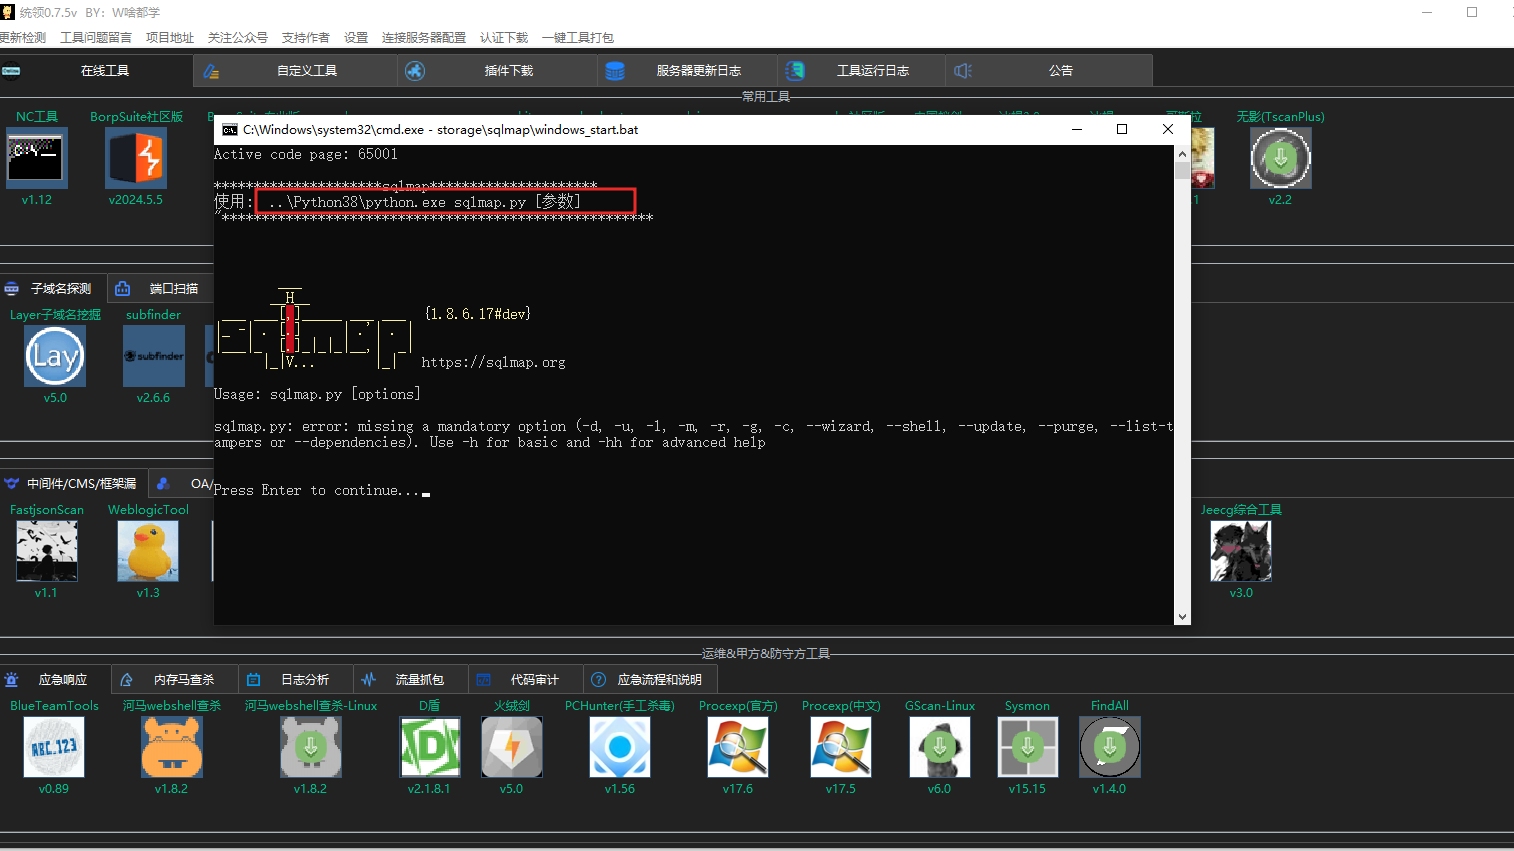This screenshot has width=1514, height=851.
Task: Open the FastjsonScan tool
Action: pyautogui.click(x=47, y=551)
